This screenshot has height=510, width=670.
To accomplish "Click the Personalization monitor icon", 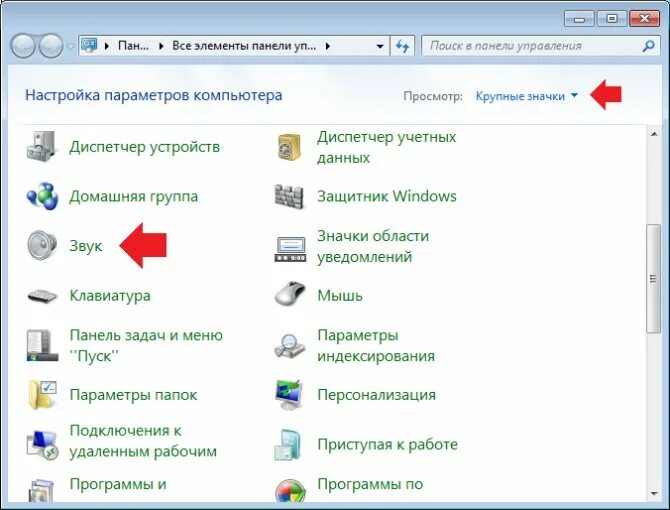I will coord(289,395).
